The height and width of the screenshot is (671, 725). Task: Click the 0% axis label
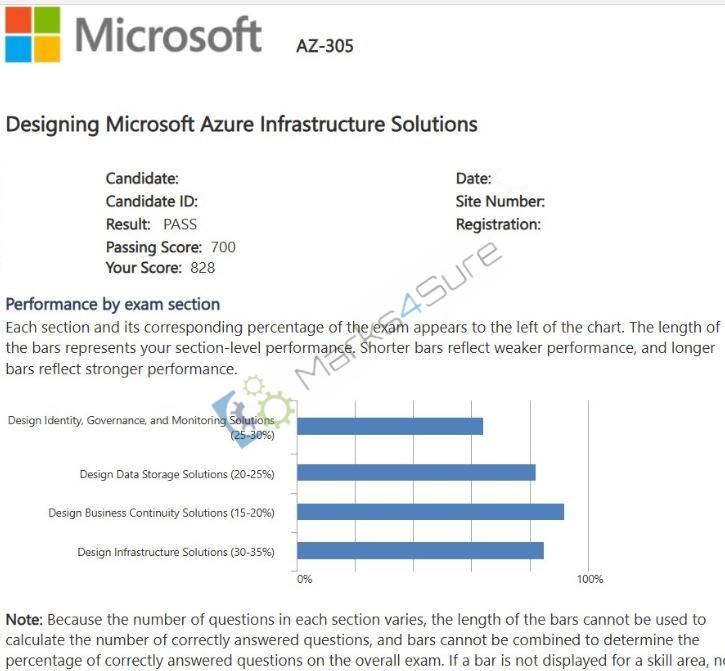pyautogui.click(x=305, y=579)
